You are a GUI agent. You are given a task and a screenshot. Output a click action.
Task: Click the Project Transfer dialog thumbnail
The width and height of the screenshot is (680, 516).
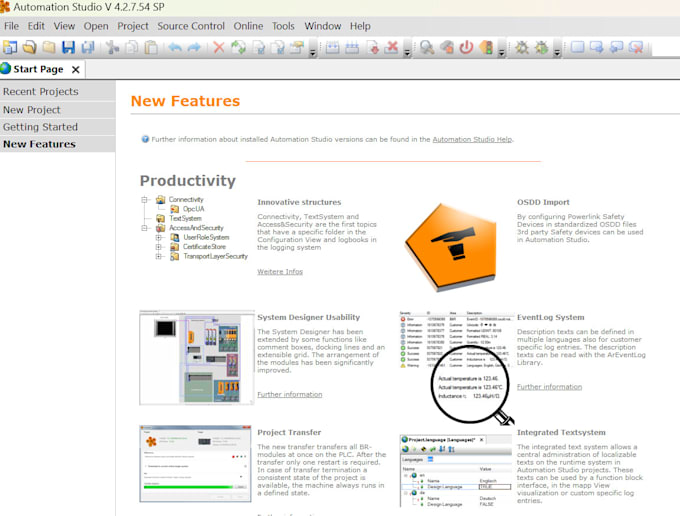(x=195, y=464)
